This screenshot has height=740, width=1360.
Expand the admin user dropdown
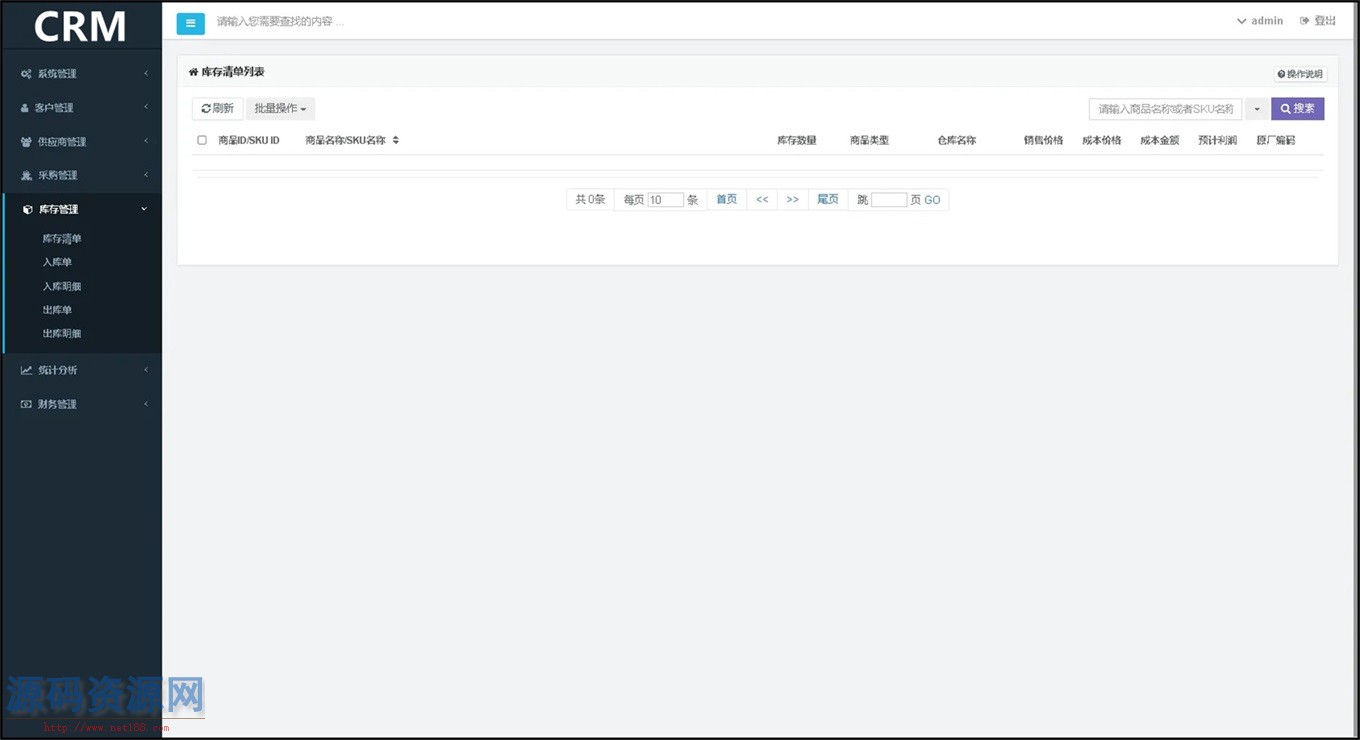(1260, 20)
